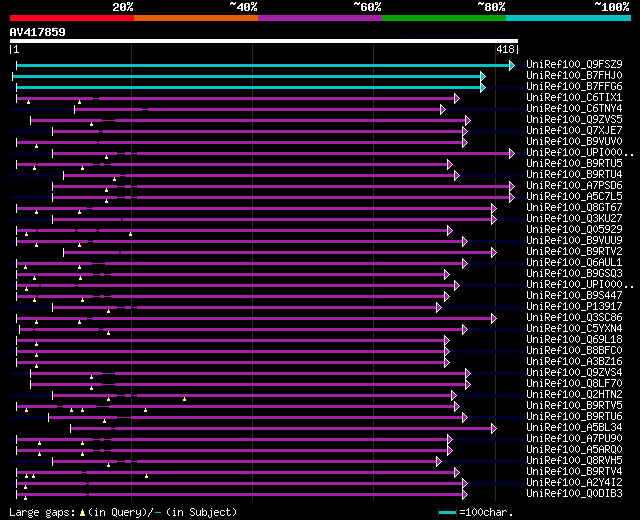Image resolution: width=640 pixels, height=520 pixels.
Task: Open hit UniRef100_C6TIX1
Action: (574, 97)
